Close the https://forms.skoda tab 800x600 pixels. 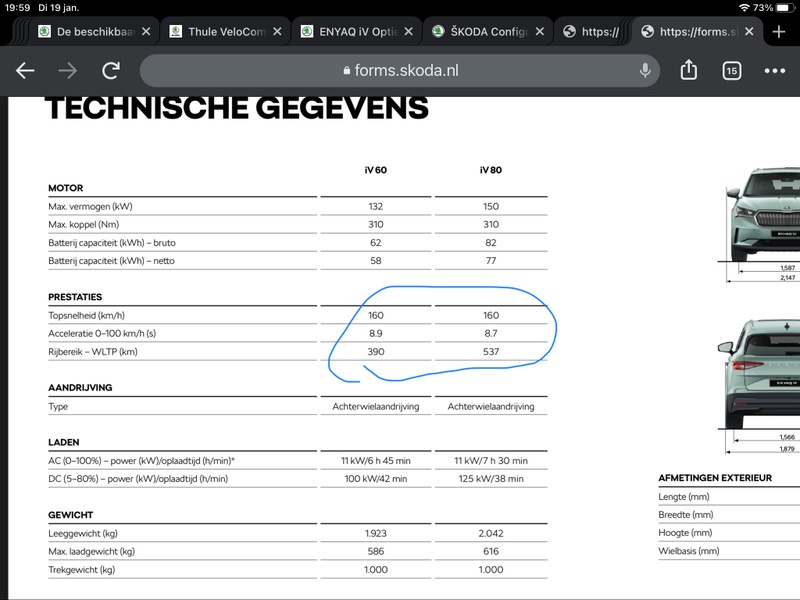[x=749, y=32]
